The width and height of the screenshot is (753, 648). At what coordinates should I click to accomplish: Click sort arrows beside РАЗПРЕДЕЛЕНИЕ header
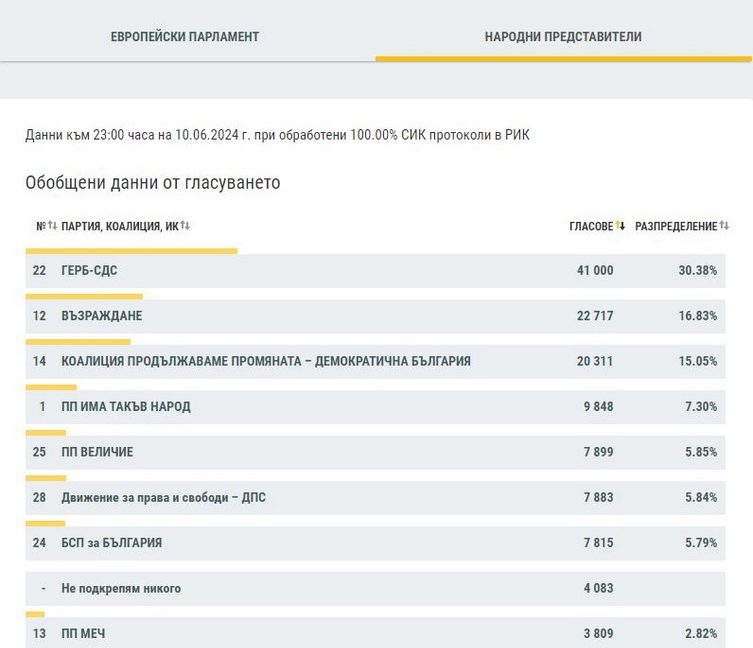pyautogui.click(x=725, y=226)
